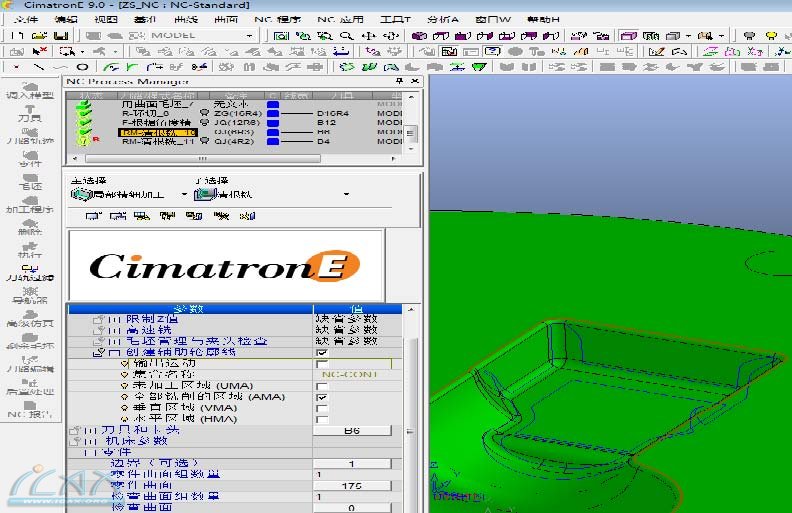Image resolution: width=792 pixels, height=513 pixels.
Task: Open the 子选择 sub selection dropdown
Action: click(x=346, y=194)
